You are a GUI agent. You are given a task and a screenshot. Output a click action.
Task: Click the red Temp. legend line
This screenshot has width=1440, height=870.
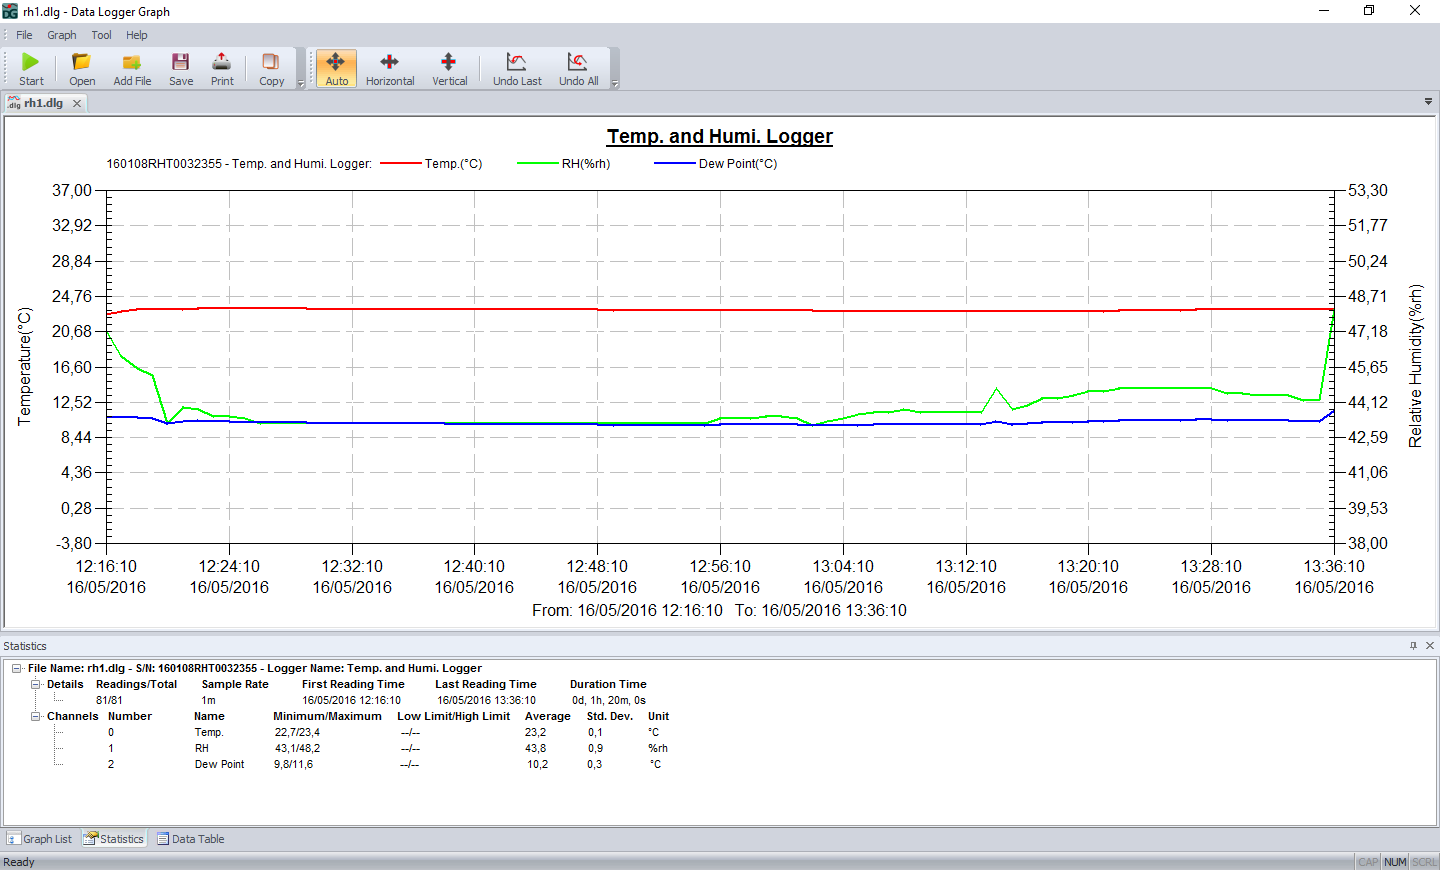tap(400, 164)
